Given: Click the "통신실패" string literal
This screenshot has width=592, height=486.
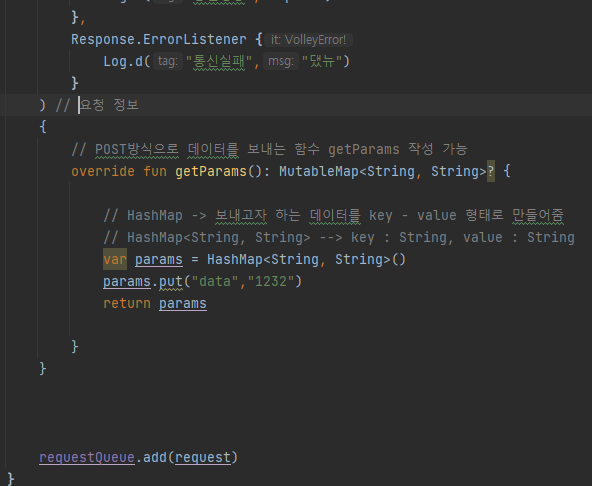Looking at the screenshot, I should [x=219, y=61].
